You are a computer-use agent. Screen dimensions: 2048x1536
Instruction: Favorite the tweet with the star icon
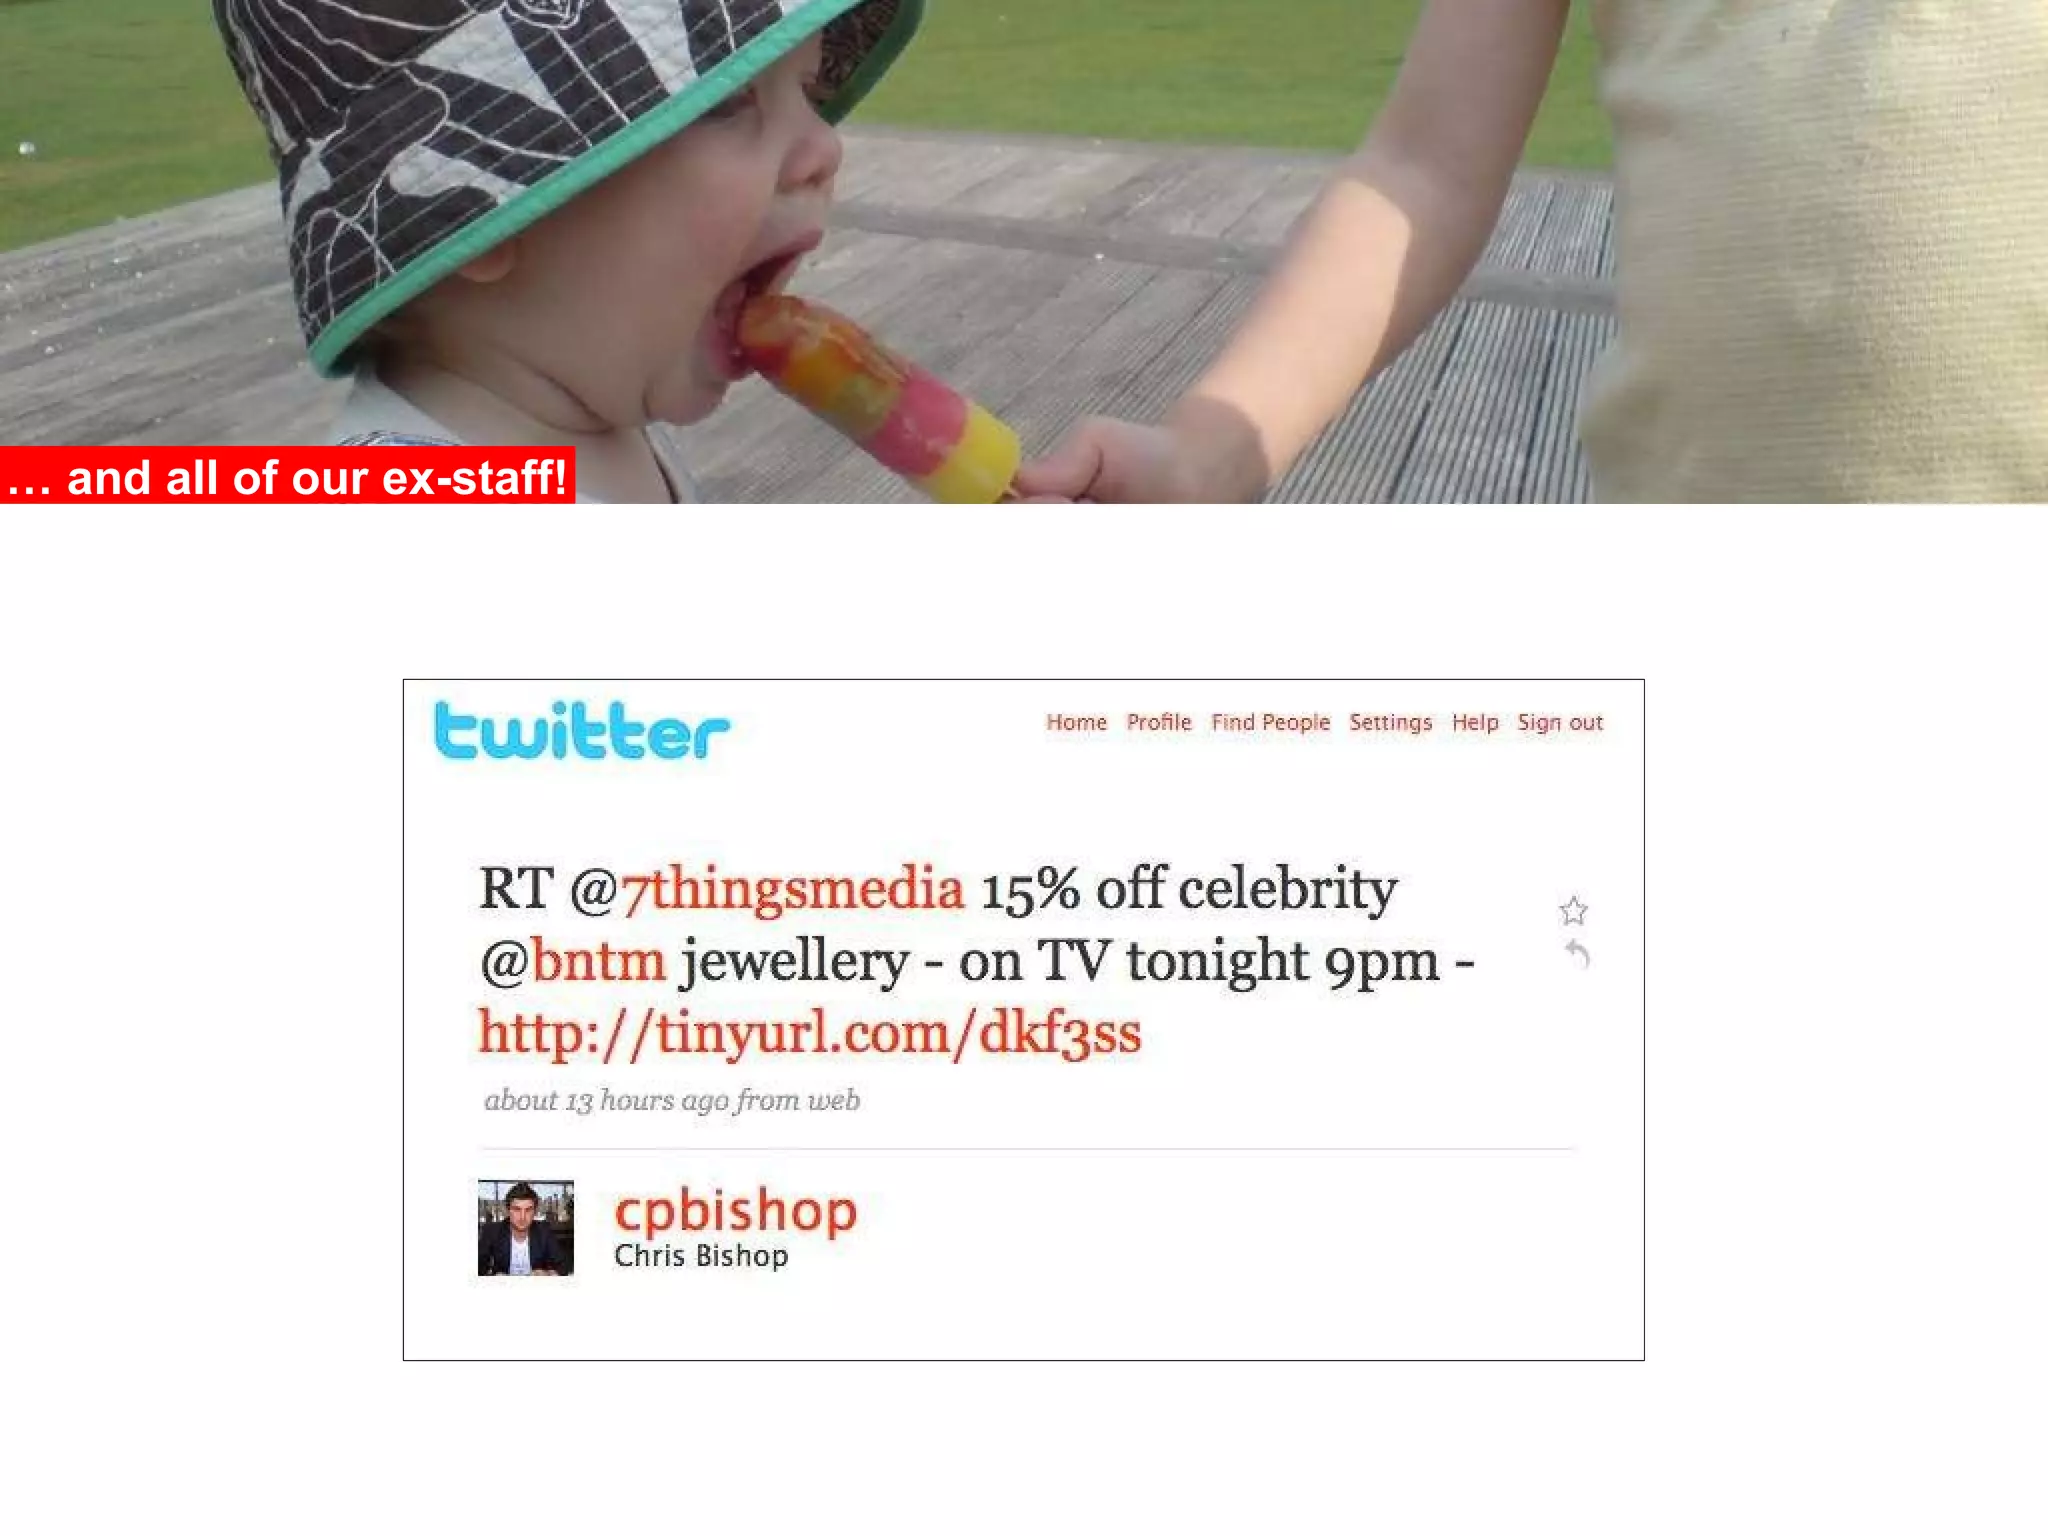click(x=1573, y=911)
